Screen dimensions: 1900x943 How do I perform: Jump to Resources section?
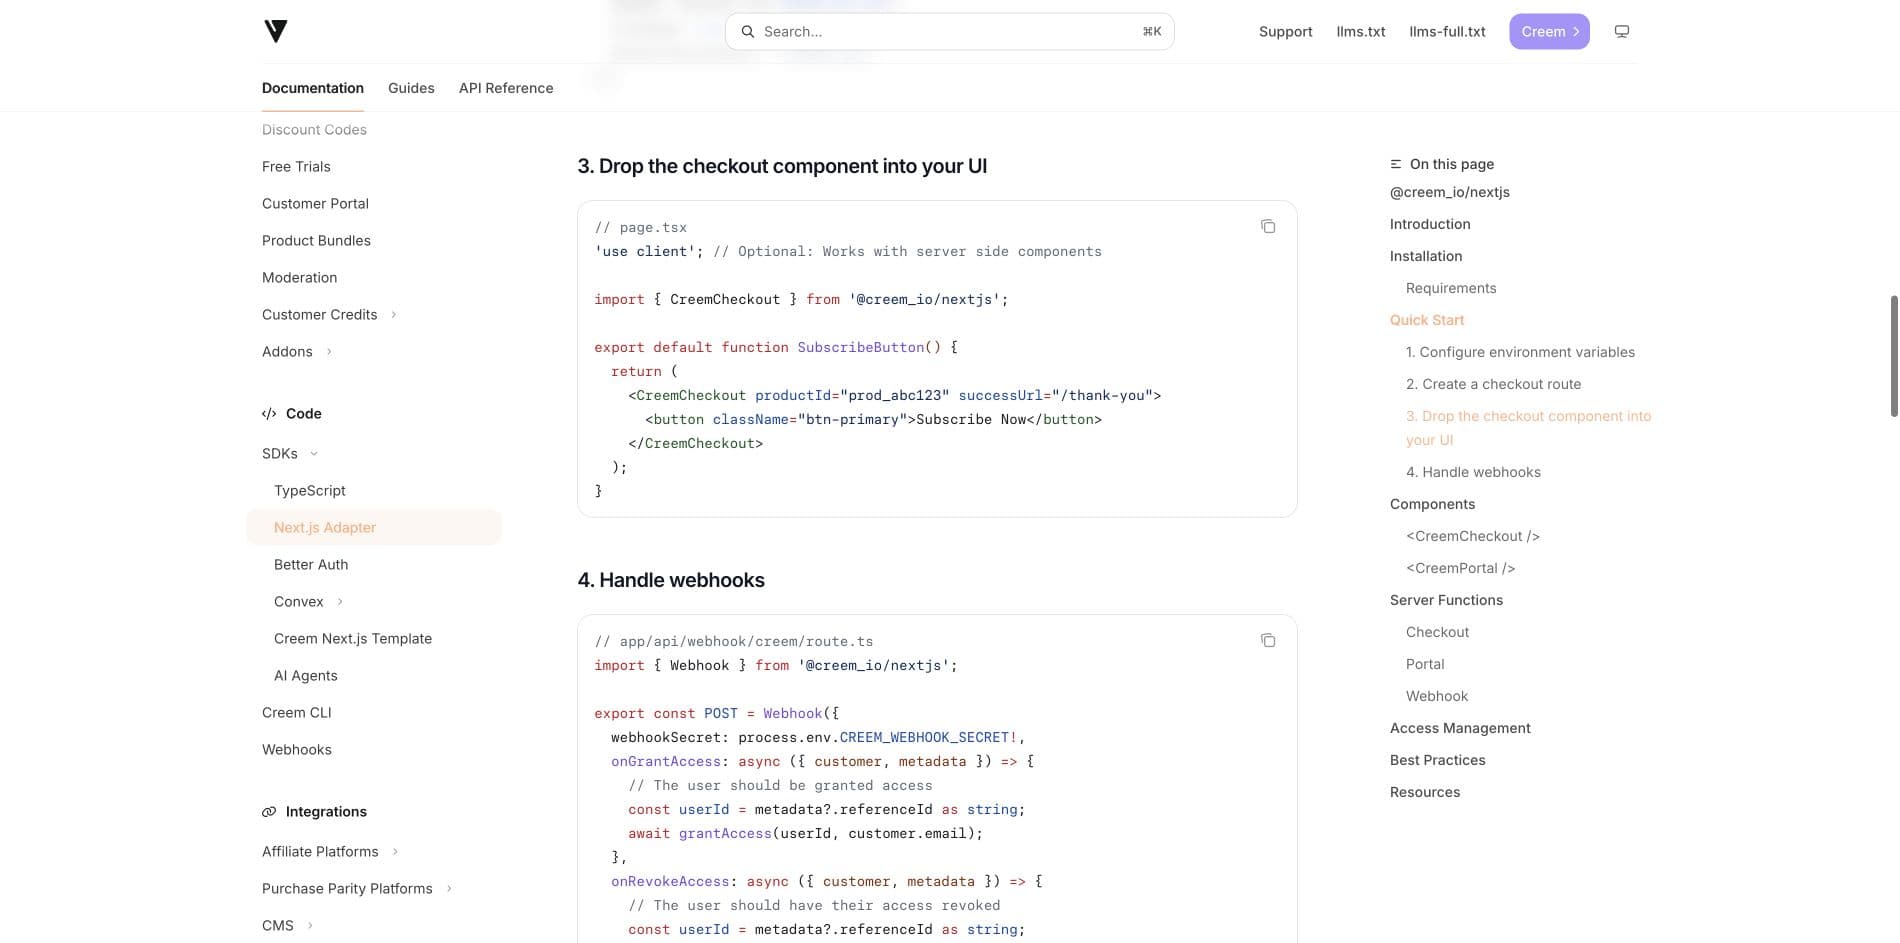1425,792
